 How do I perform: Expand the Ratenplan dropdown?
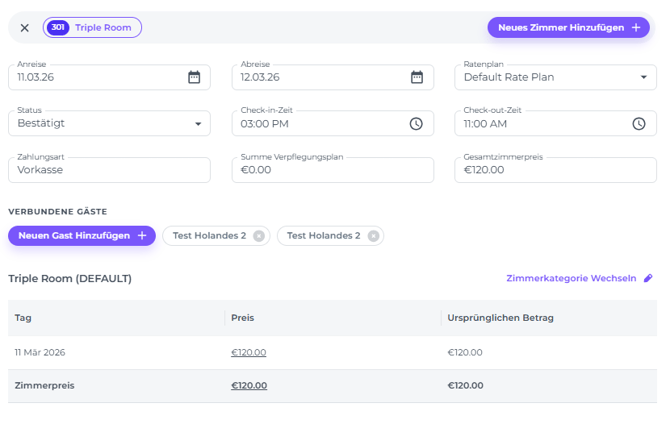pos(643,77)
